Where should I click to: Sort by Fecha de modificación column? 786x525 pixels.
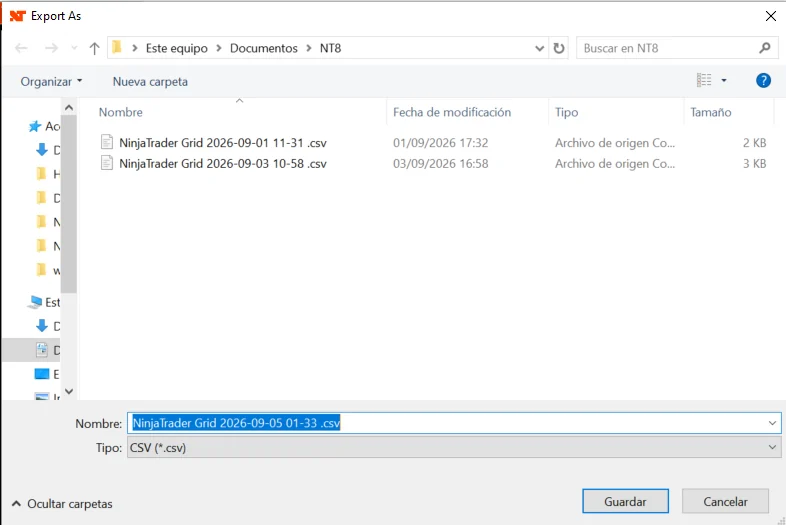(452, 112)
